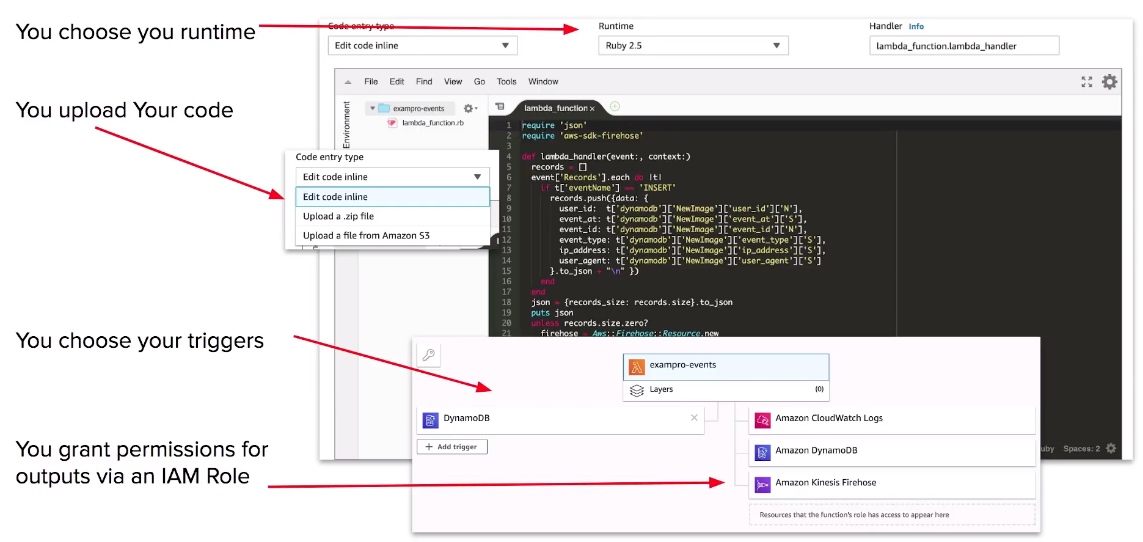Select the exampro-events function box
The image size is (1143, 542).
click(726, 366)
